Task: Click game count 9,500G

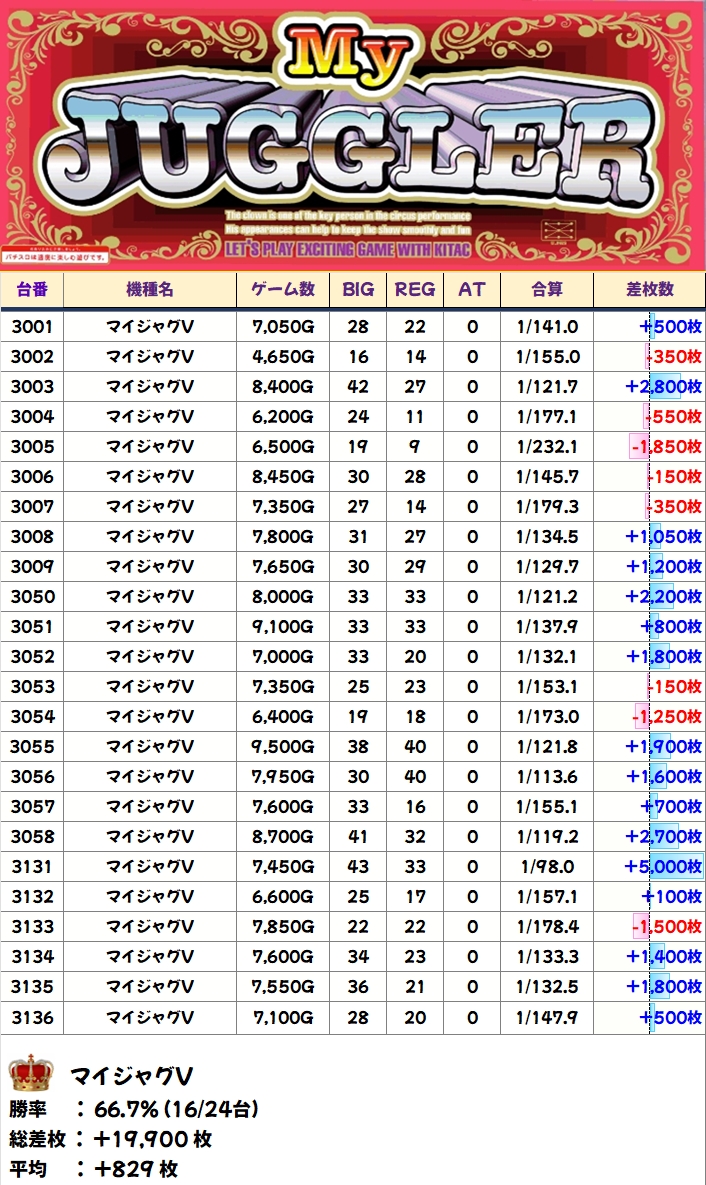Action: [x=283, y=747]
